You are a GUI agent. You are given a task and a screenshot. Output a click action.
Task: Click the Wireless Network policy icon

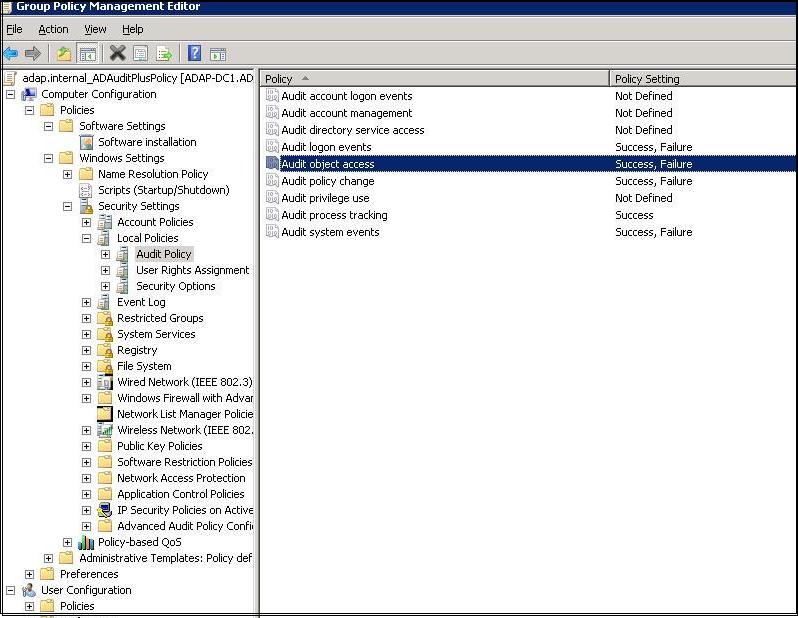(105, 430)
